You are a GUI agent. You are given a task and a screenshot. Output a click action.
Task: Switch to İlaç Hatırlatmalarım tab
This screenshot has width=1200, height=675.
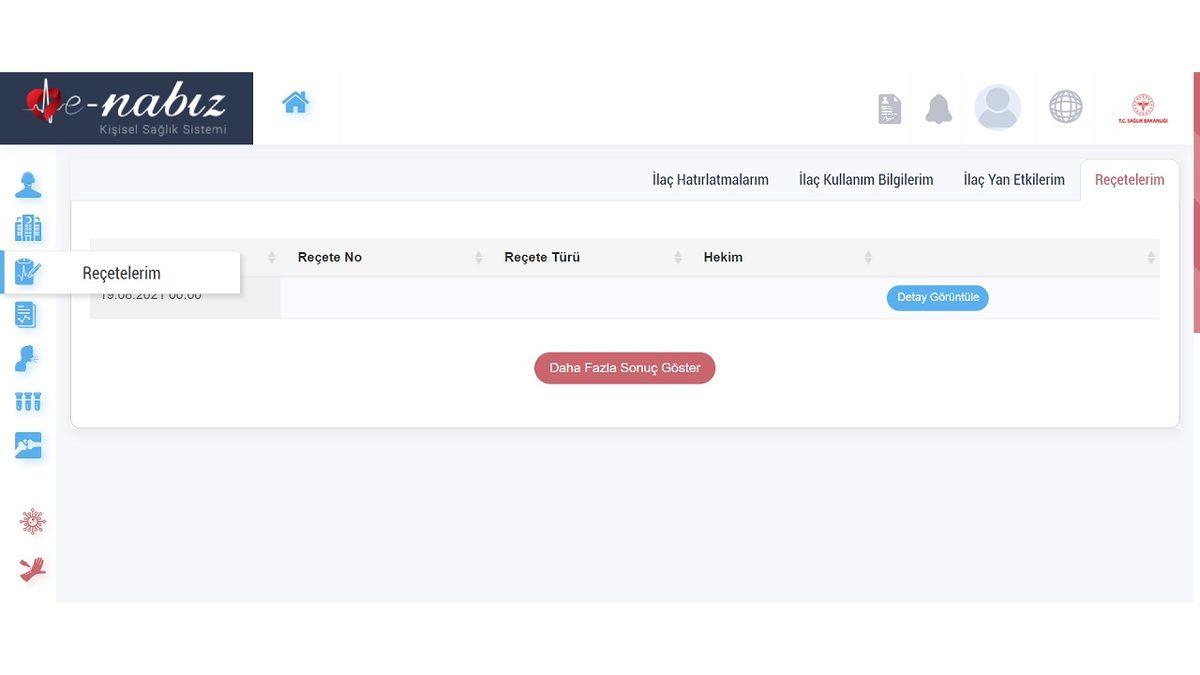click(x=710, y=180)
